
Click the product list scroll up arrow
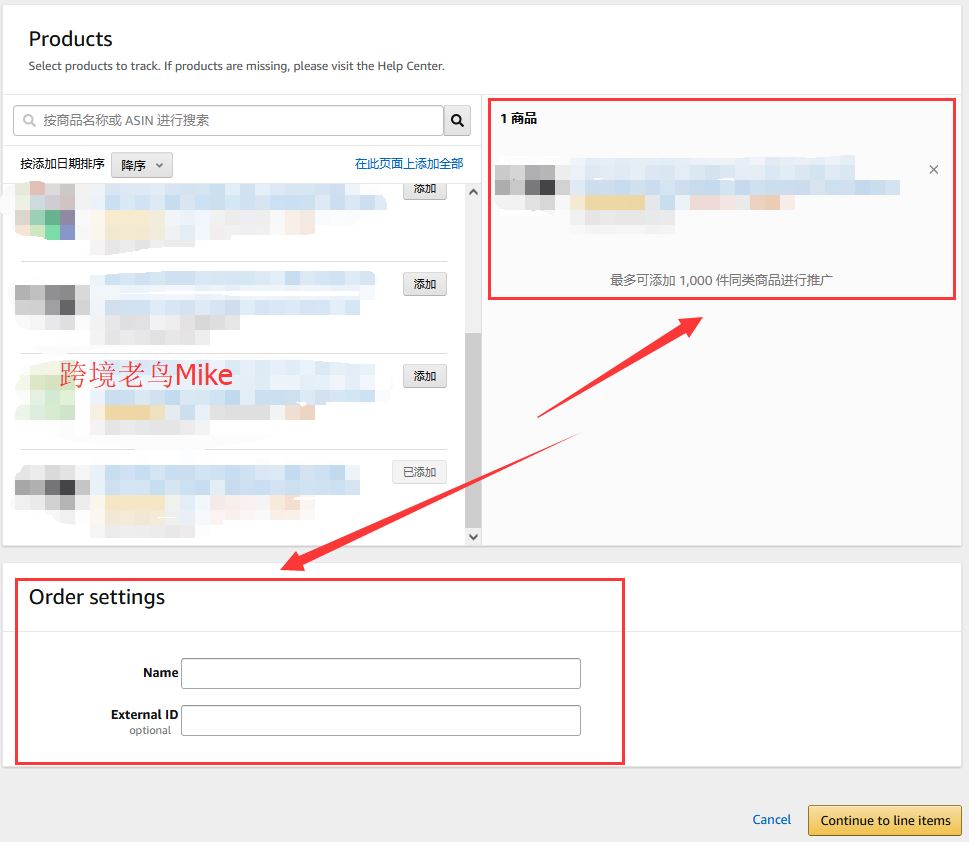pyautogui.click(x=473, y=192)
